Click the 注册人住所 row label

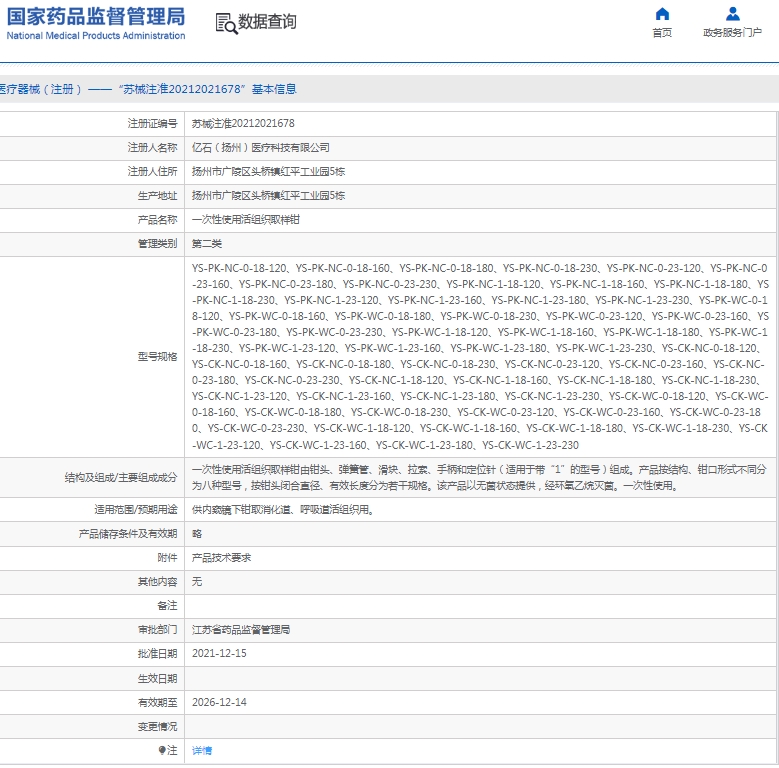[x=153, y=171]
